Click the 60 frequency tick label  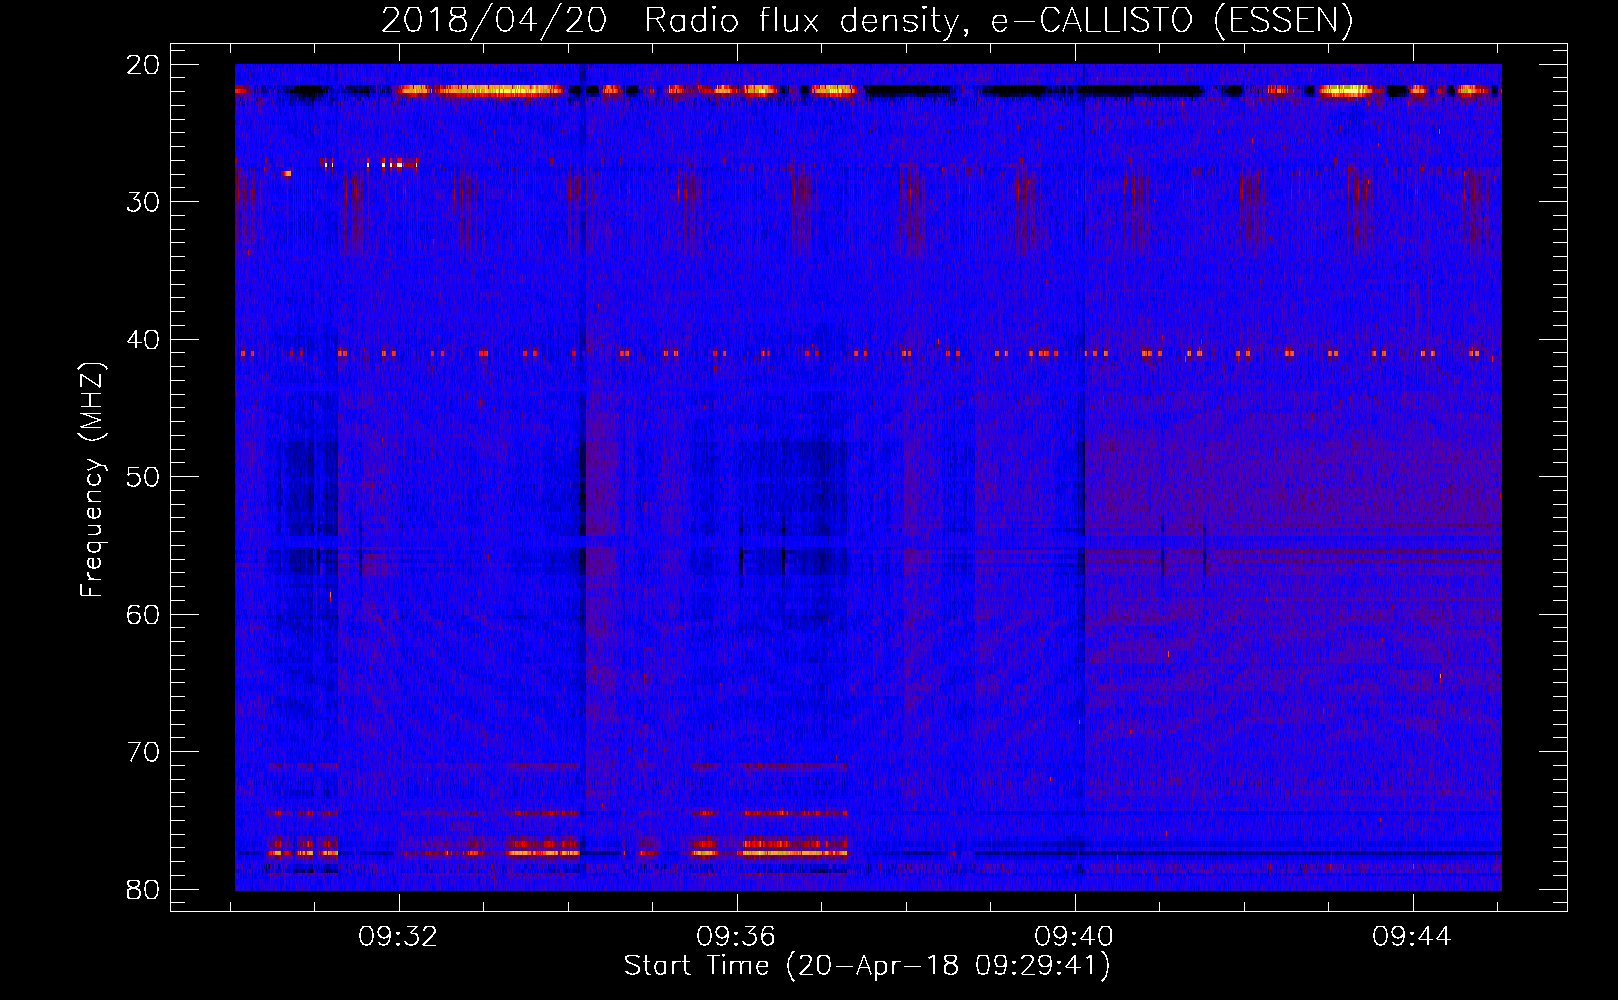coord(144,614)
